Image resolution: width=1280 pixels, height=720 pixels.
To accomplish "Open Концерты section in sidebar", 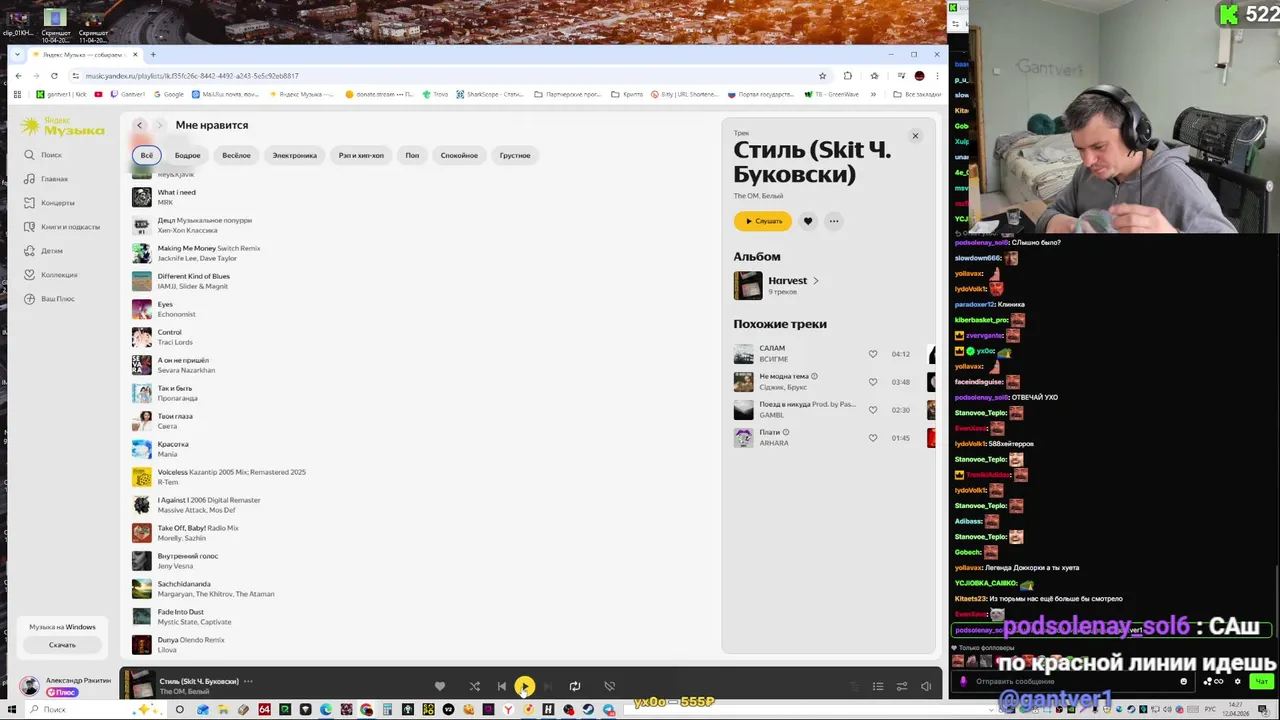I will [49, 203].
